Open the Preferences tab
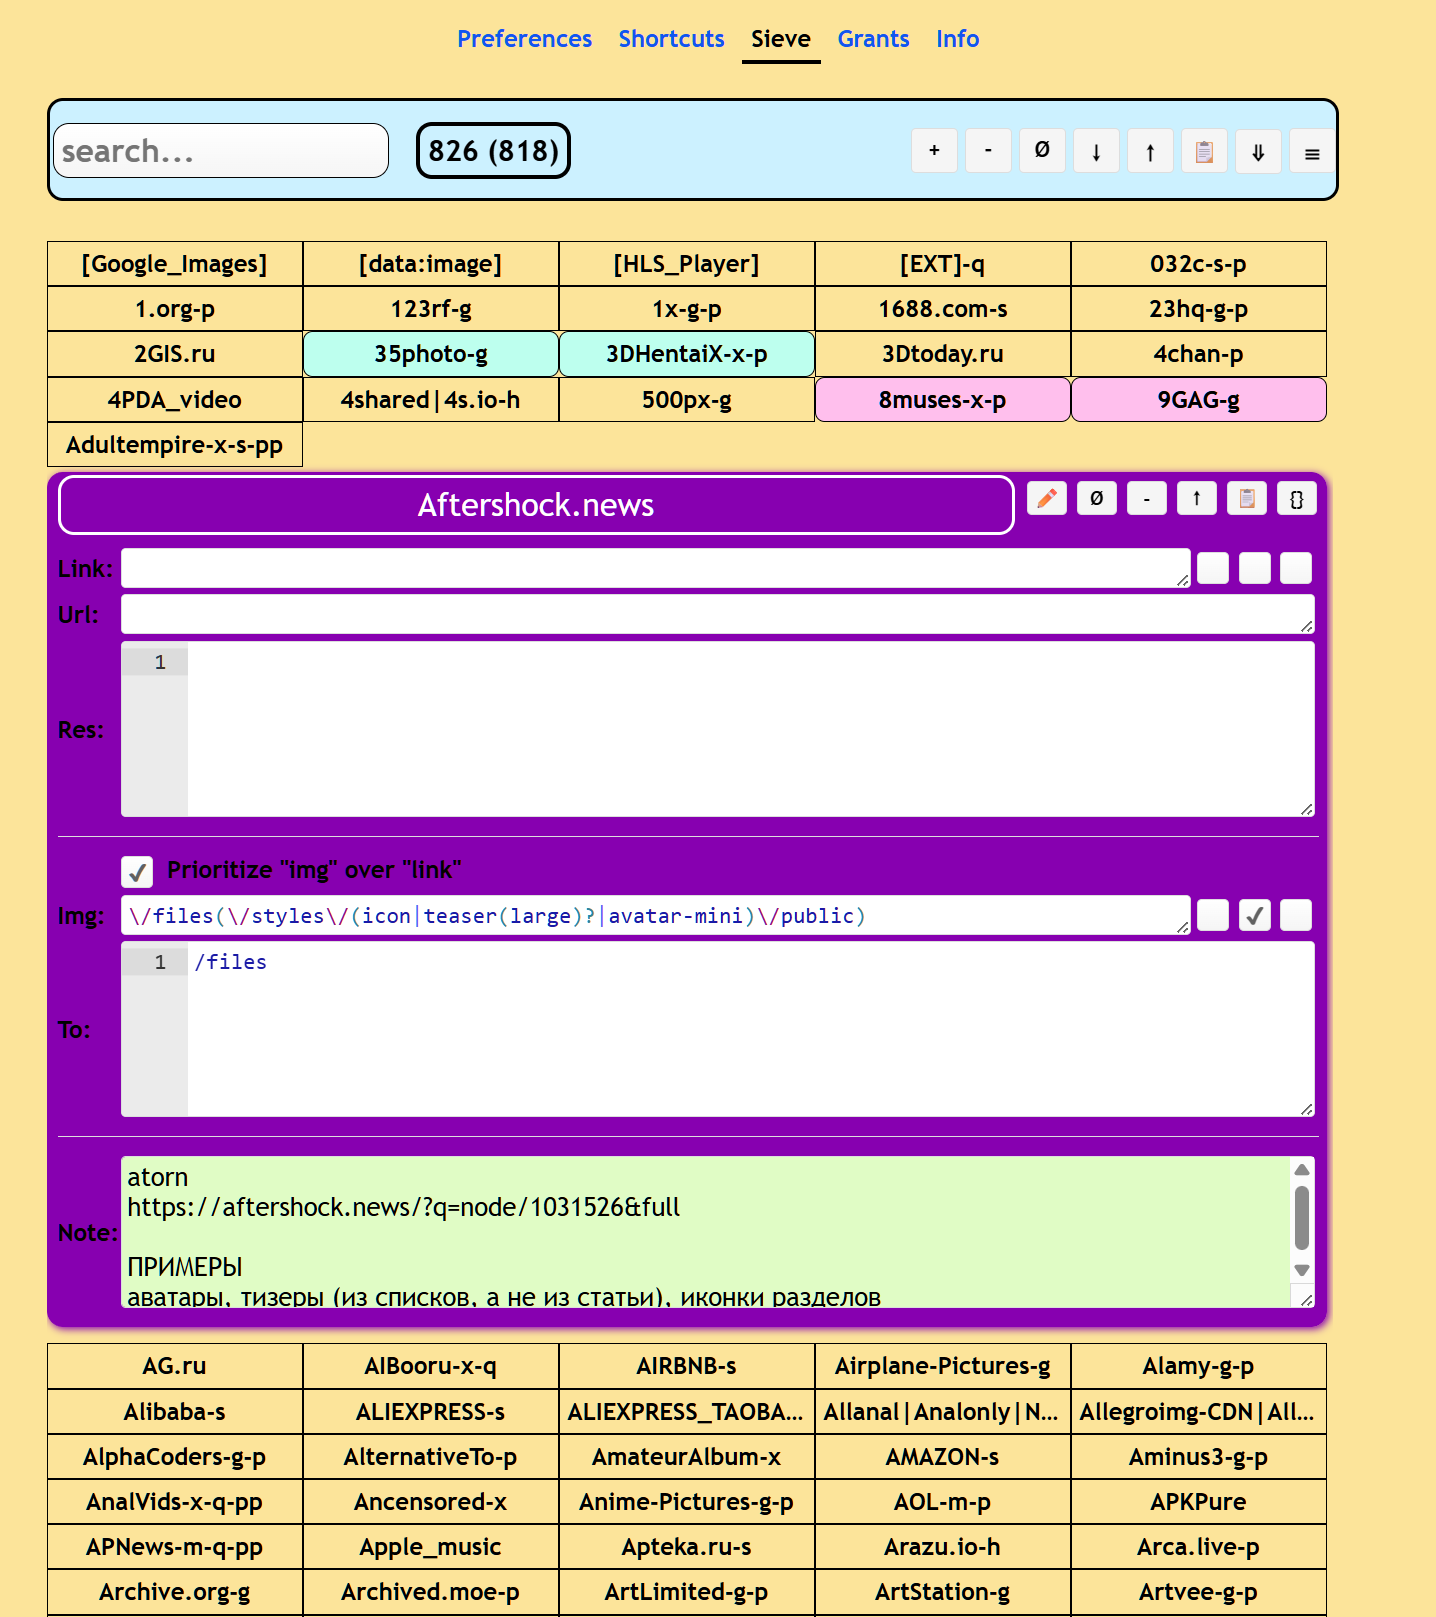1436x1617 pixels. click(x=524, y=39)
